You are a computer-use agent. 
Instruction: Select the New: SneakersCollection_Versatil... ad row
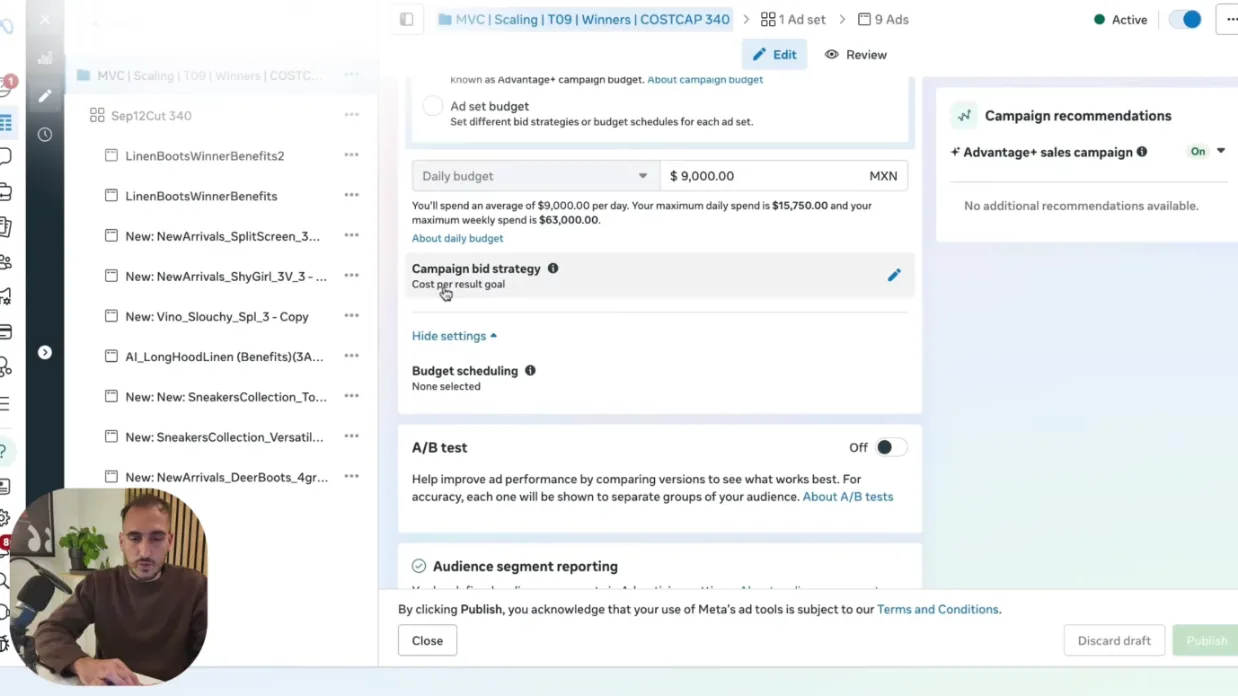(x=222, y=437)
